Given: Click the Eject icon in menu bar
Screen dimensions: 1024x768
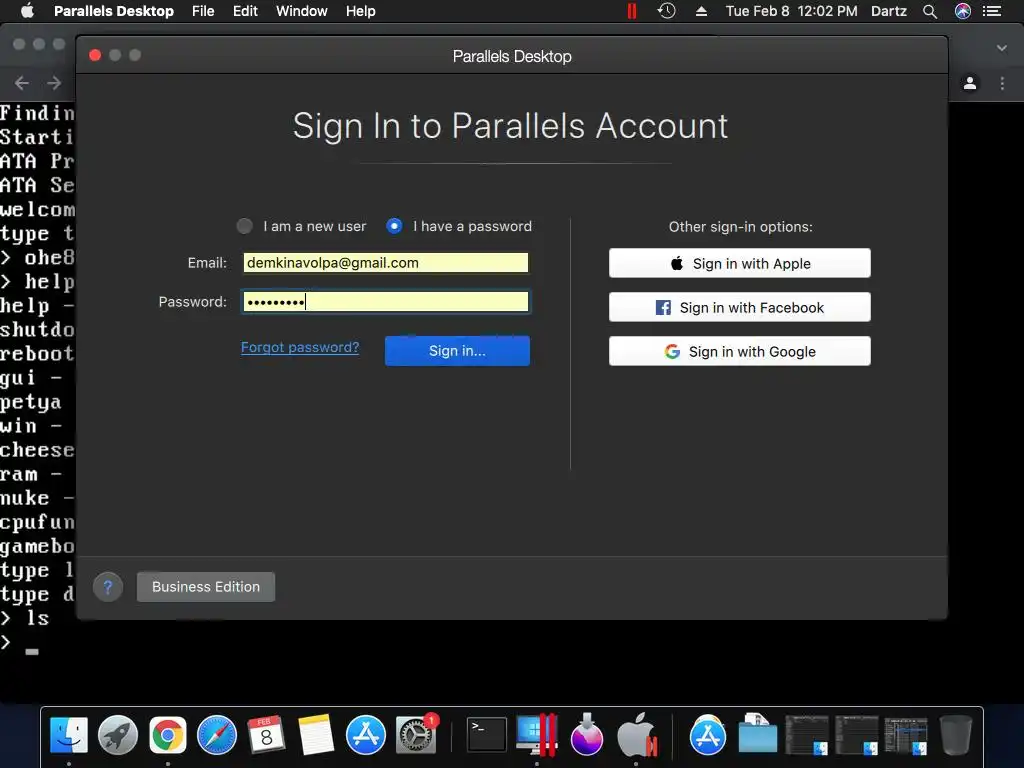Looking at the screenshot, I should pyautogui.click(x=701, y=11).
